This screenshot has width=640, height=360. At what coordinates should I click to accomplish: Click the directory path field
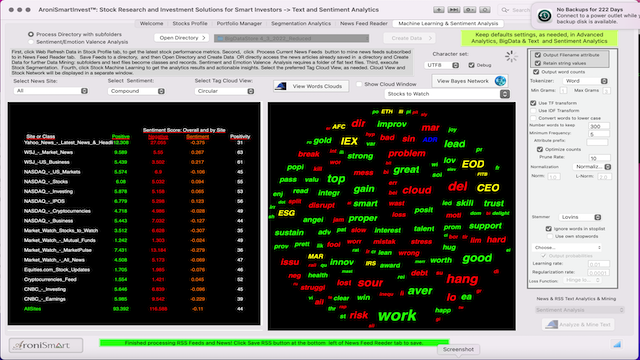(x=291, y=38)
